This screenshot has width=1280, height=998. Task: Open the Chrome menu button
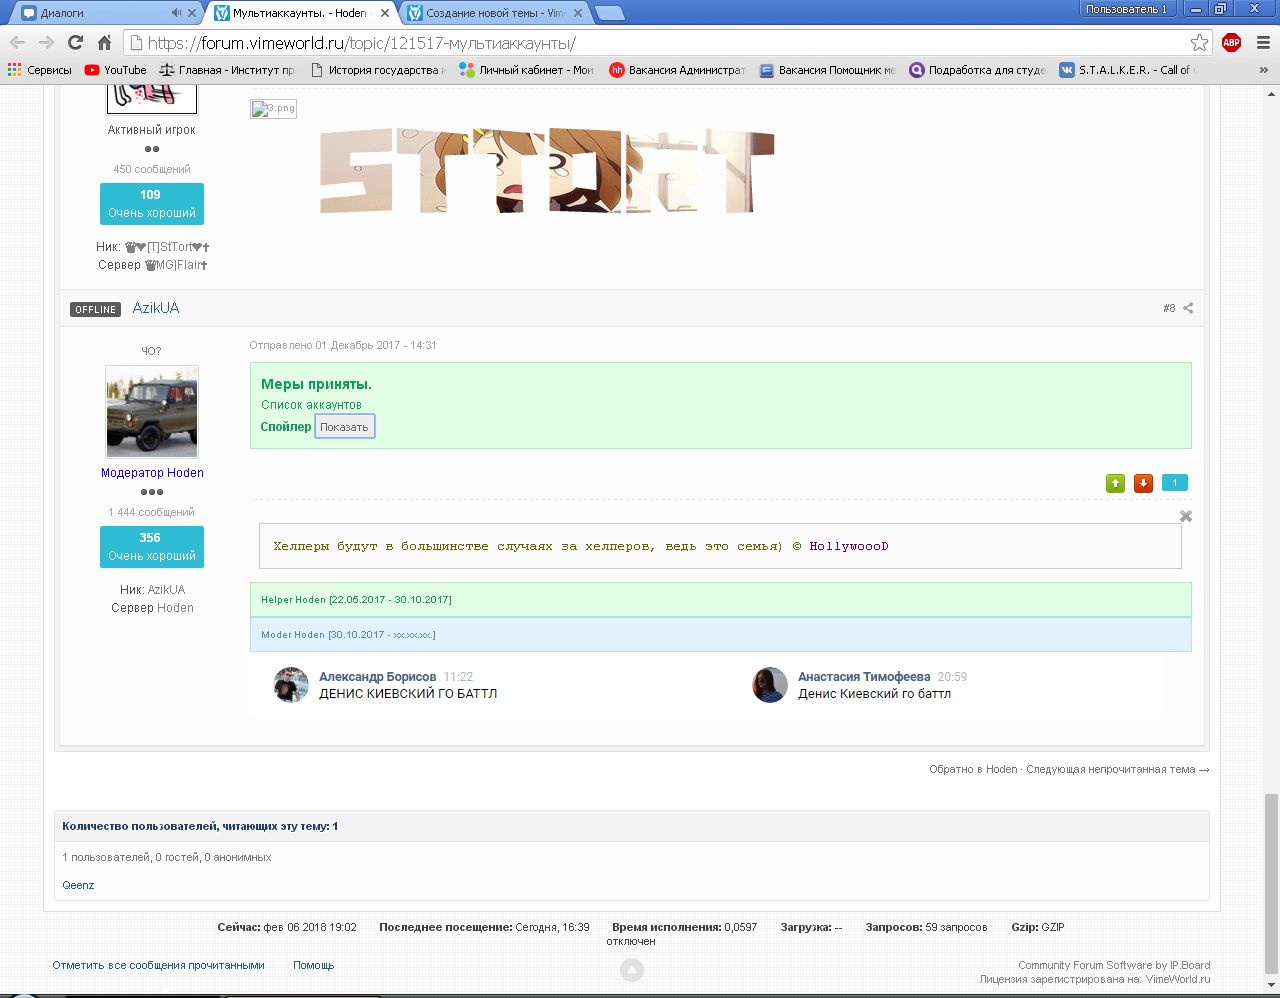coord(1262,42)
